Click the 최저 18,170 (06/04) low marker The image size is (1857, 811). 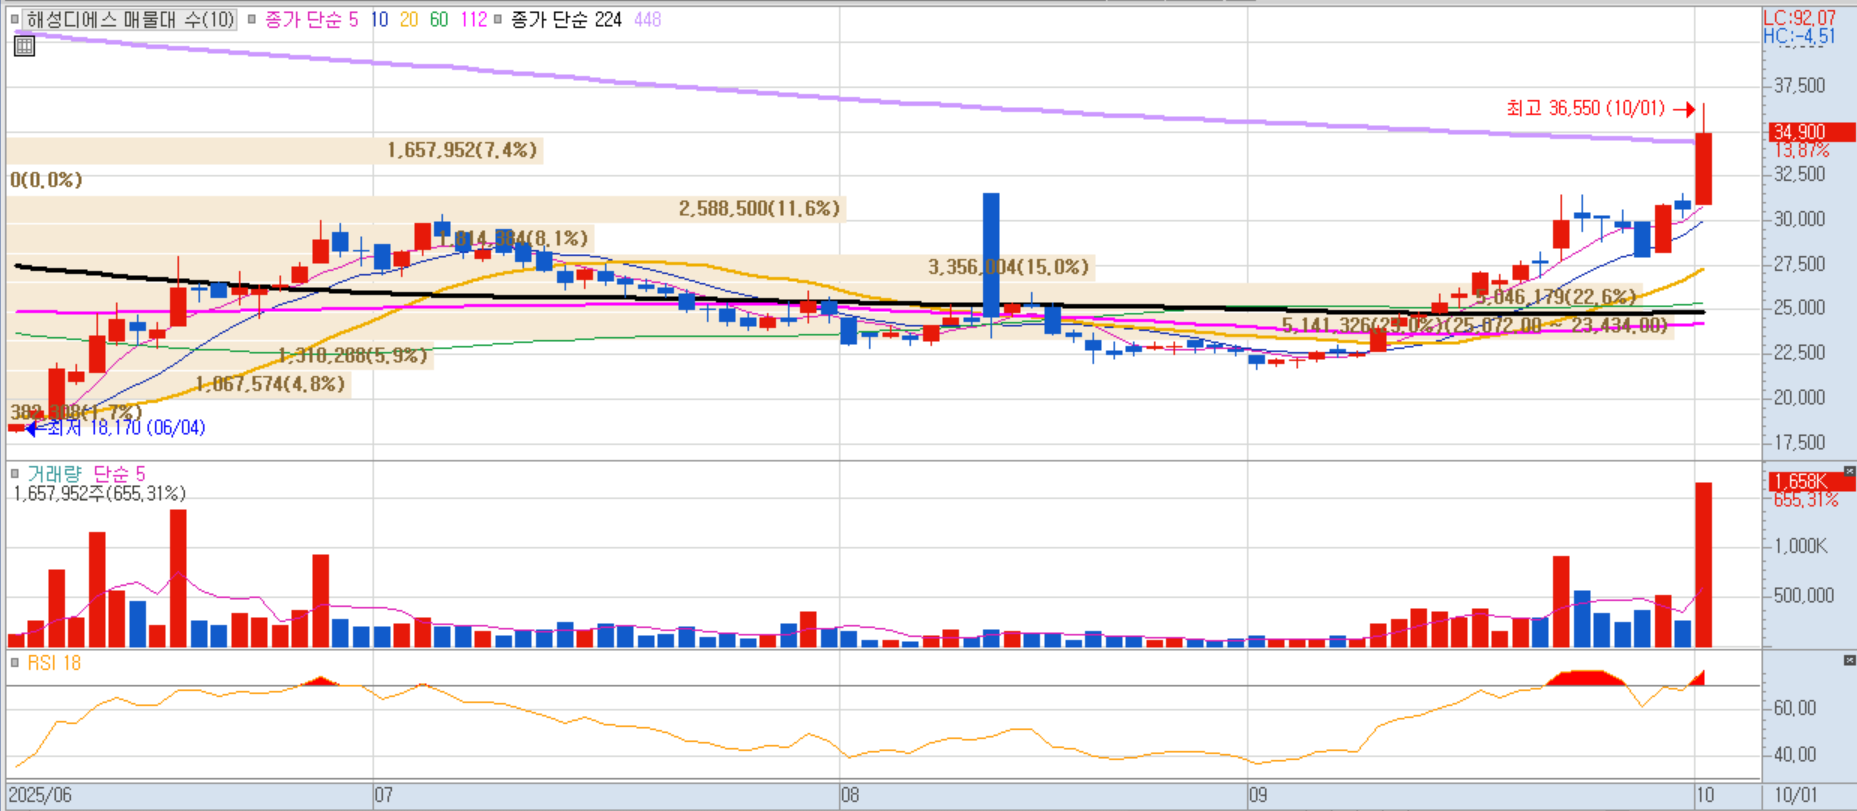(126, 428)
